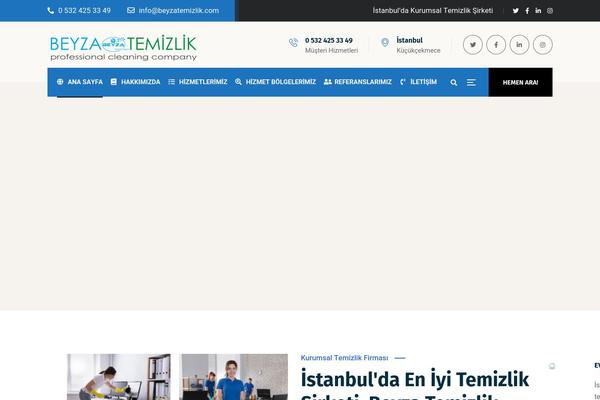
Task: Open the HİZMET BÖLGELERİMİZ menu item
Action: pyautogui.click(x=276, y=82)
